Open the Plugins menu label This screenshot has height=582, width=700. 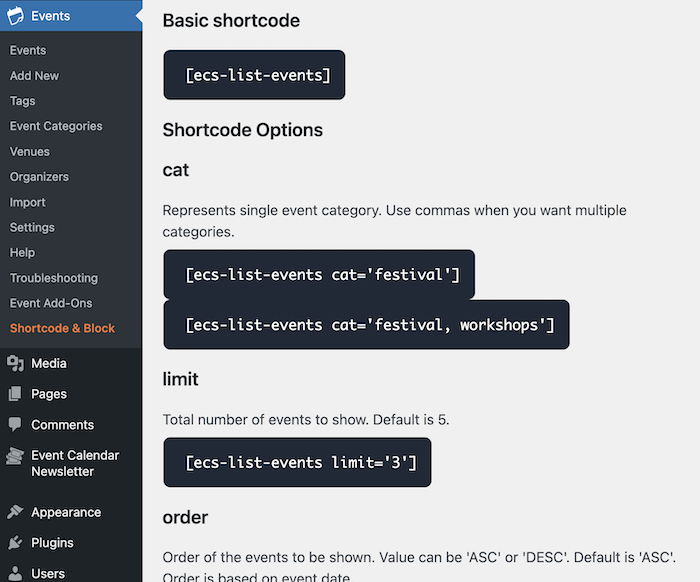(52, 543)
